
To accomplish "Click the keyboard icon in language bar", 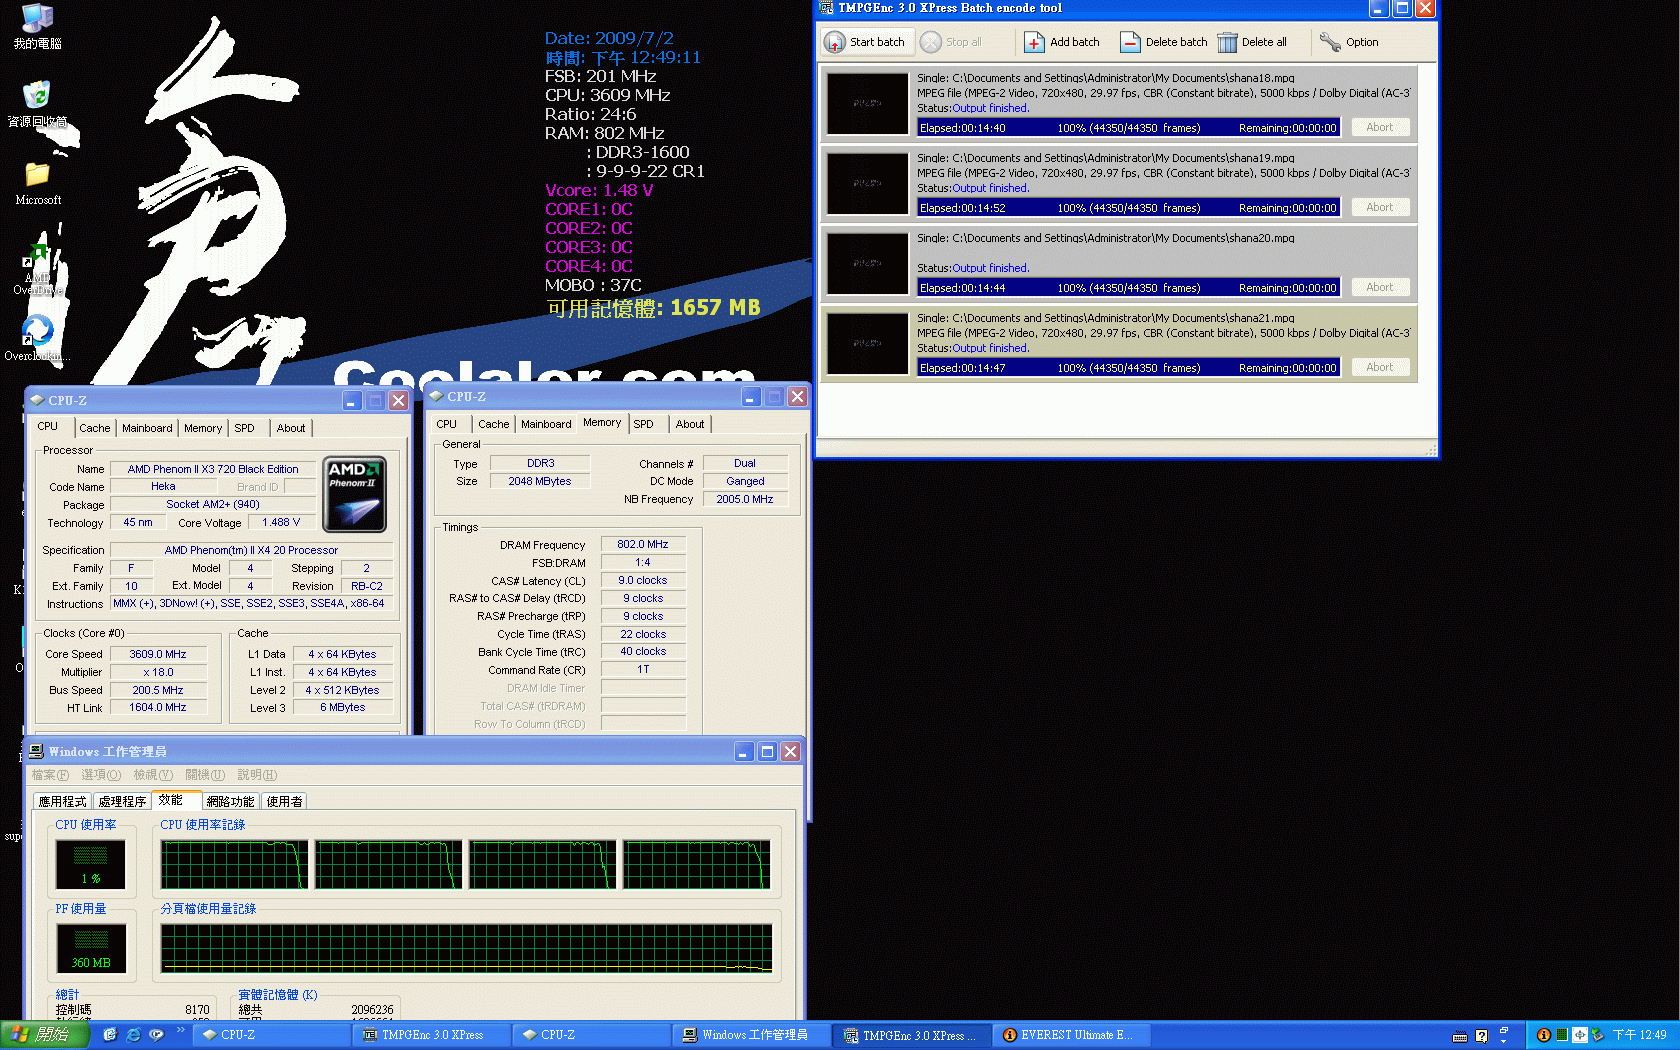I will tap(1460, 1036).
